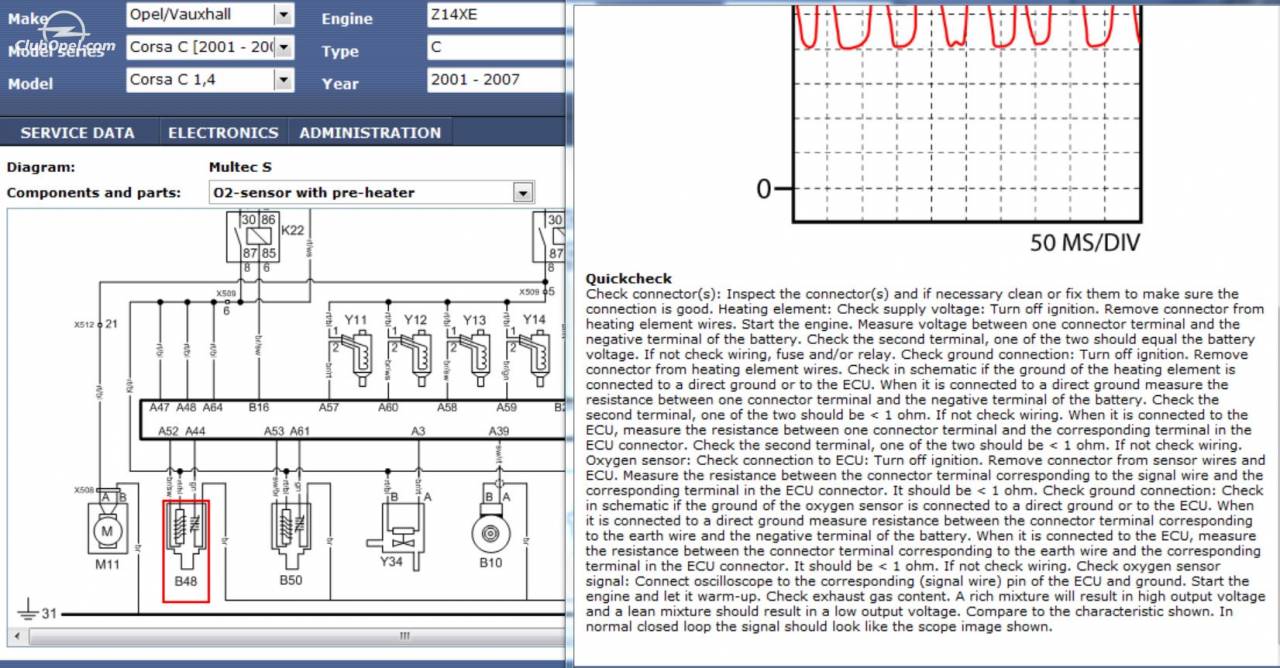Click the ECU pin label A64

(x=213, y=408)
